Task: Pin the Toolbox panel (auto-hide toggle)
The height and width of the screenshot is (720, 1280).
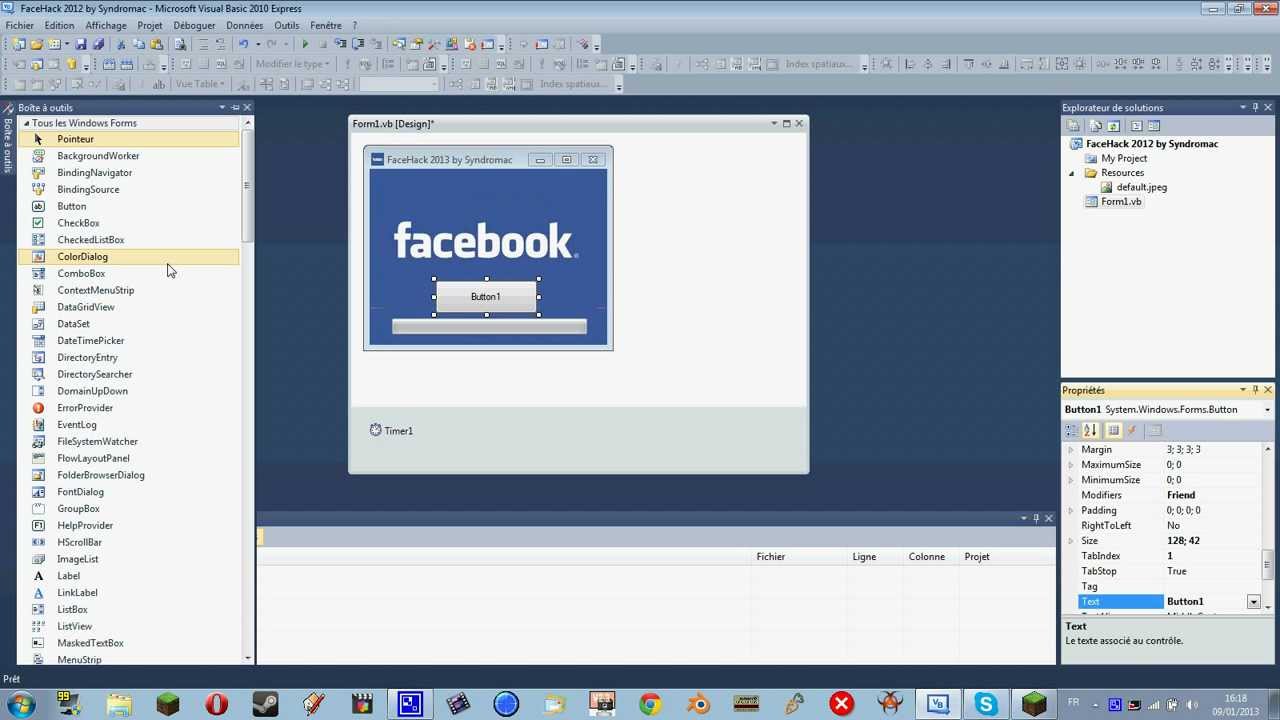Action: click(235, 107)
